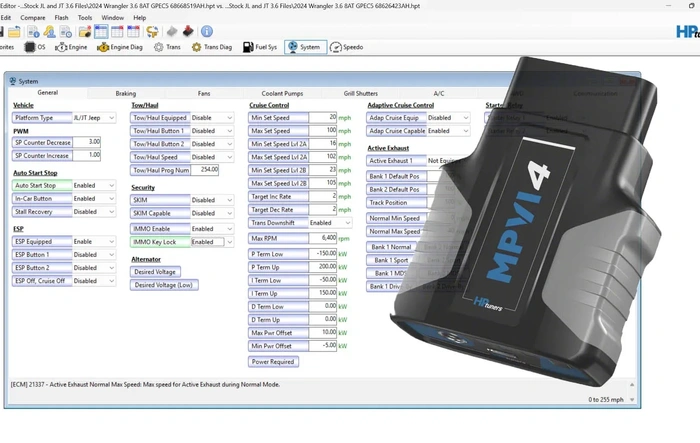Open the Tools menu
The image size is (700, 443).
click(85, 18)
